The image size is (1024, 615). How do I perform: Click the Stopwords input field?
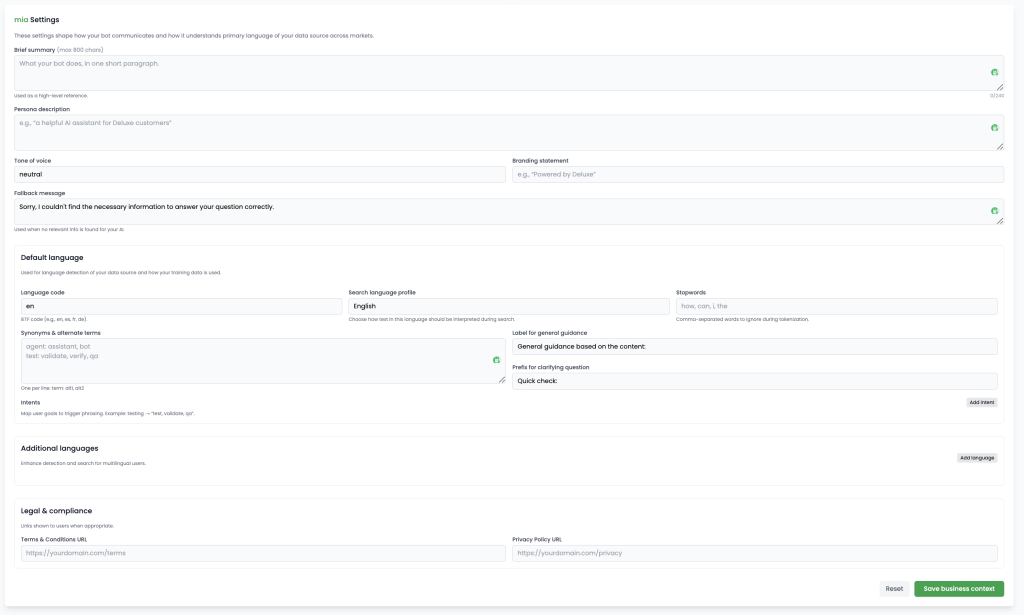coord(837,306)
